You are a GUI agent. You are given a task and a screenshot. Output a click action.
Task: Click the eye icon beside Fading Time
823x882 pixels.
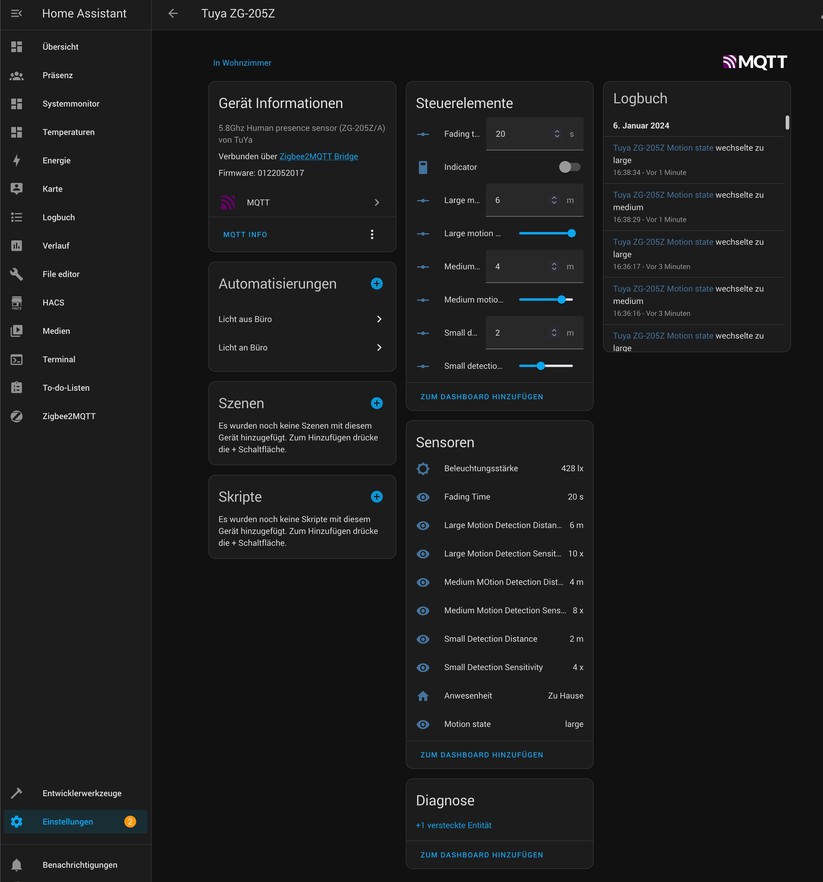pyautogui.click(x=425, y=496)
